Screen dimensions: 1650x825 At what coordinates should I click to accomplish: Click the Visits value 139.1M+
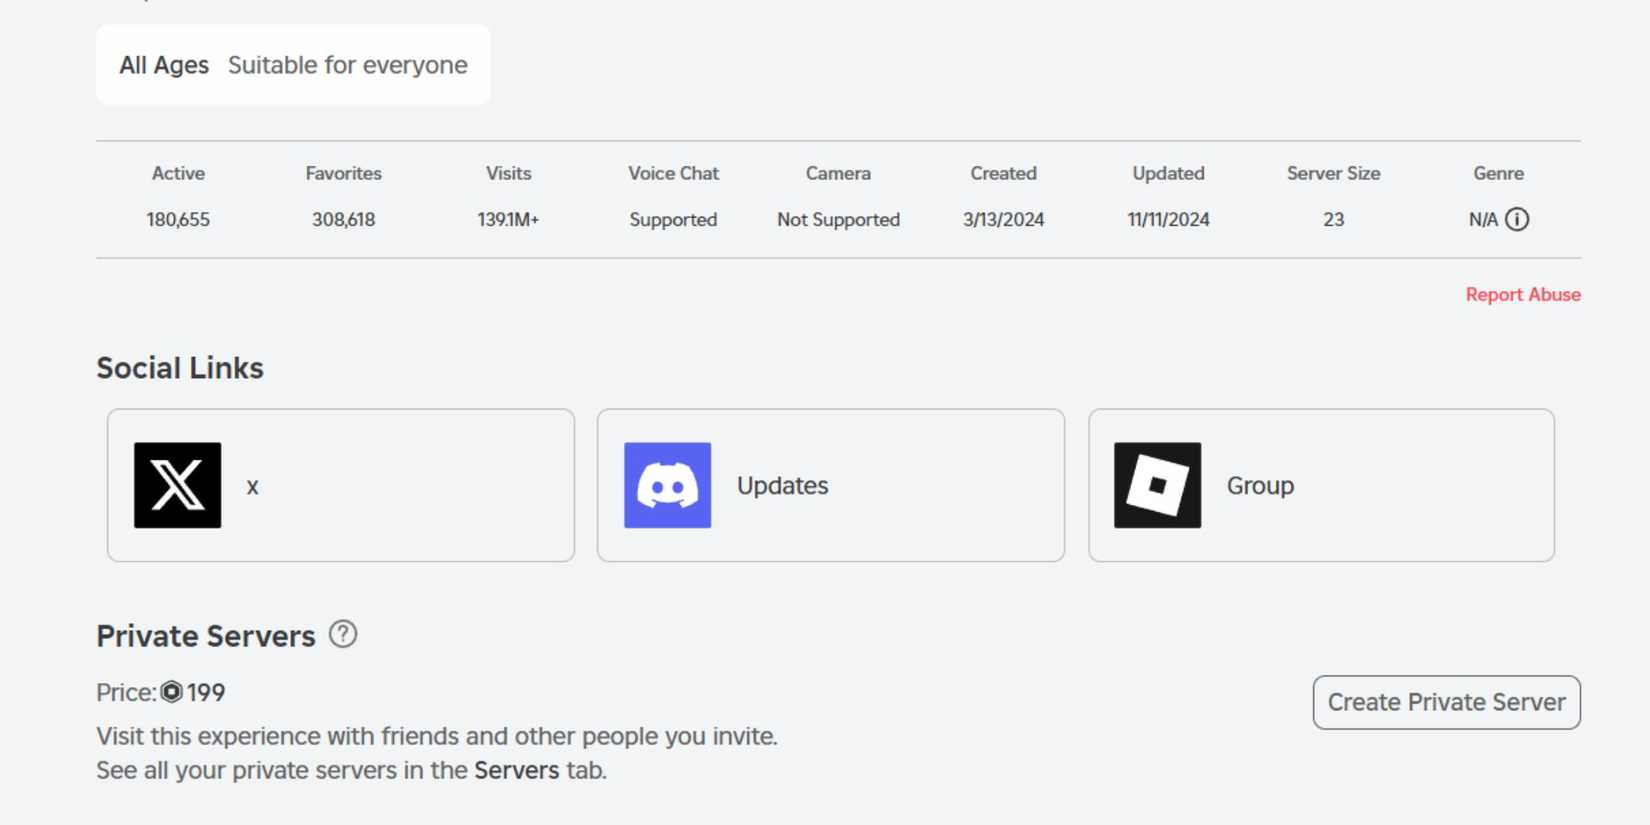[x=508, y=220]
